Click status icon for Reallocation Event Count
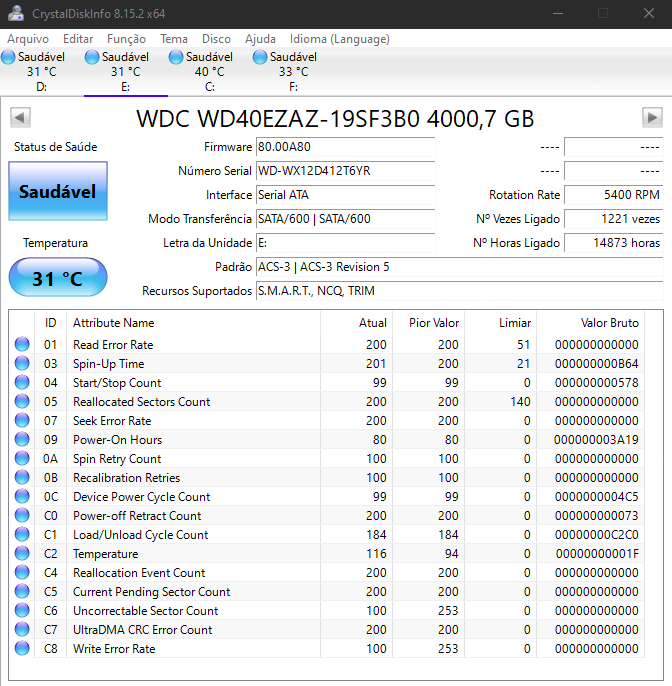672x686 pixels. coord(22,572)
